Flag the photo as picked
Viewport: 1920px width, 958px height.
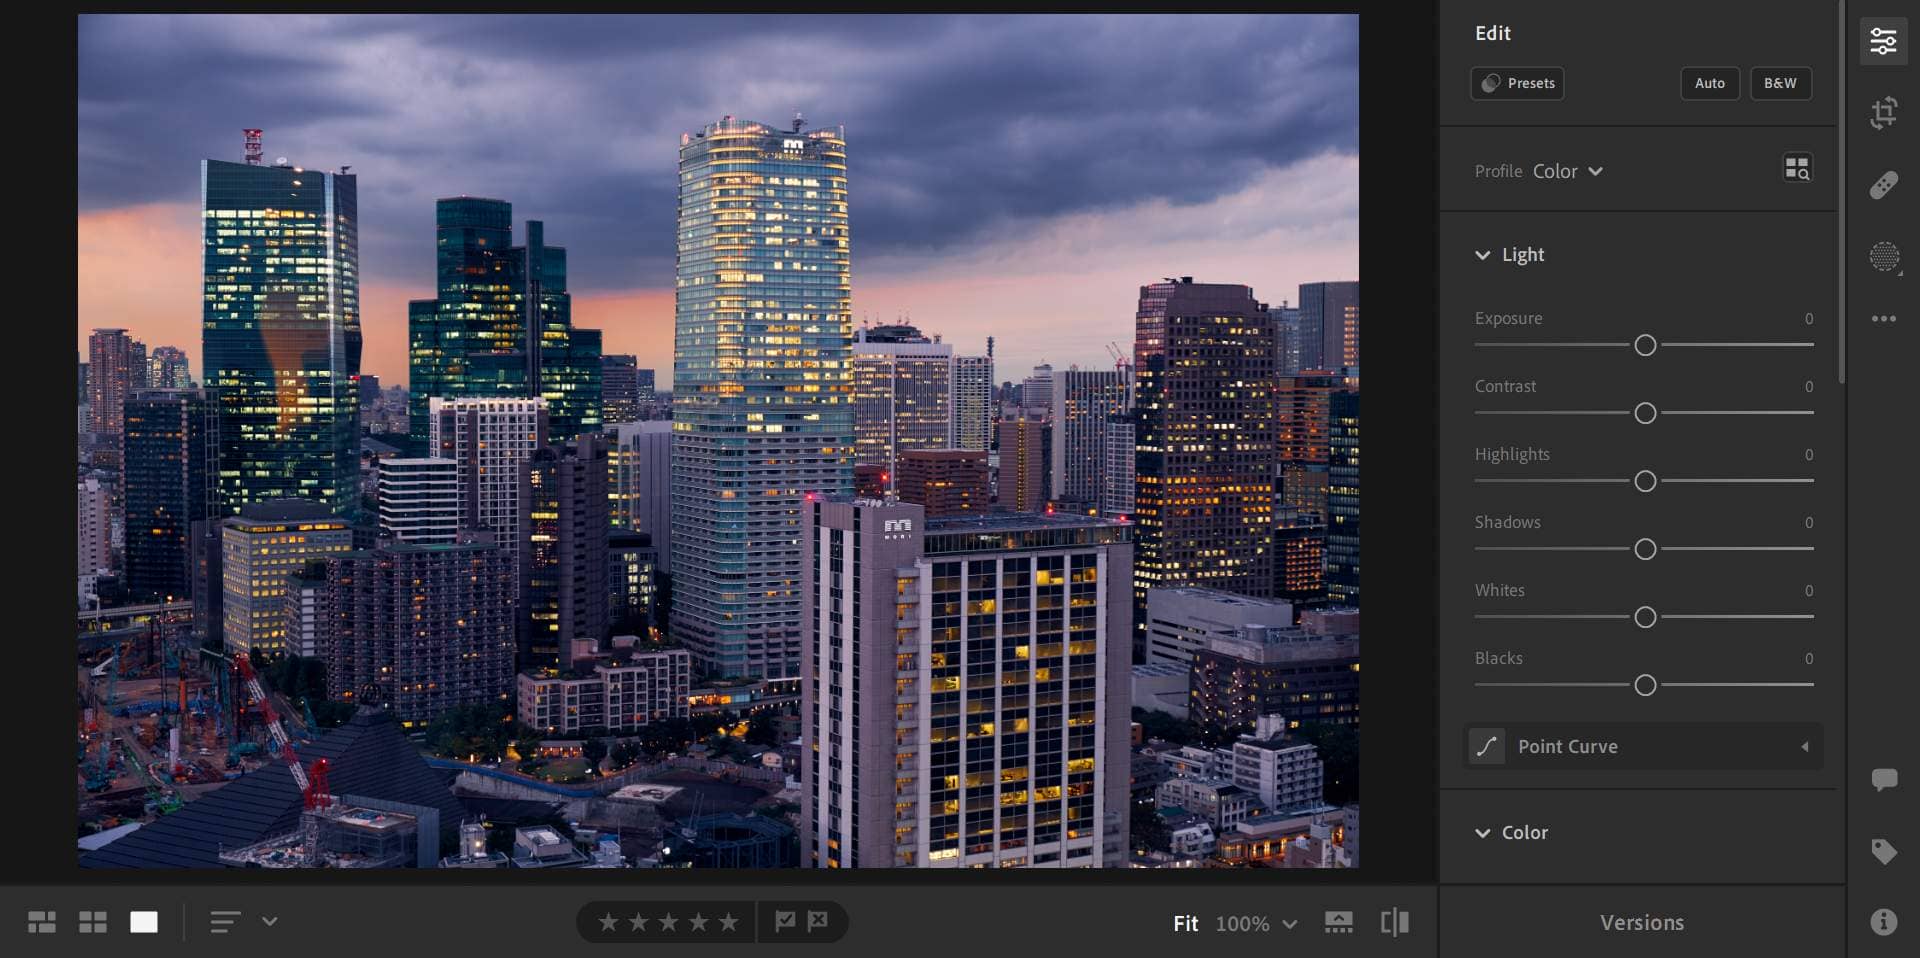pos(785,921)
